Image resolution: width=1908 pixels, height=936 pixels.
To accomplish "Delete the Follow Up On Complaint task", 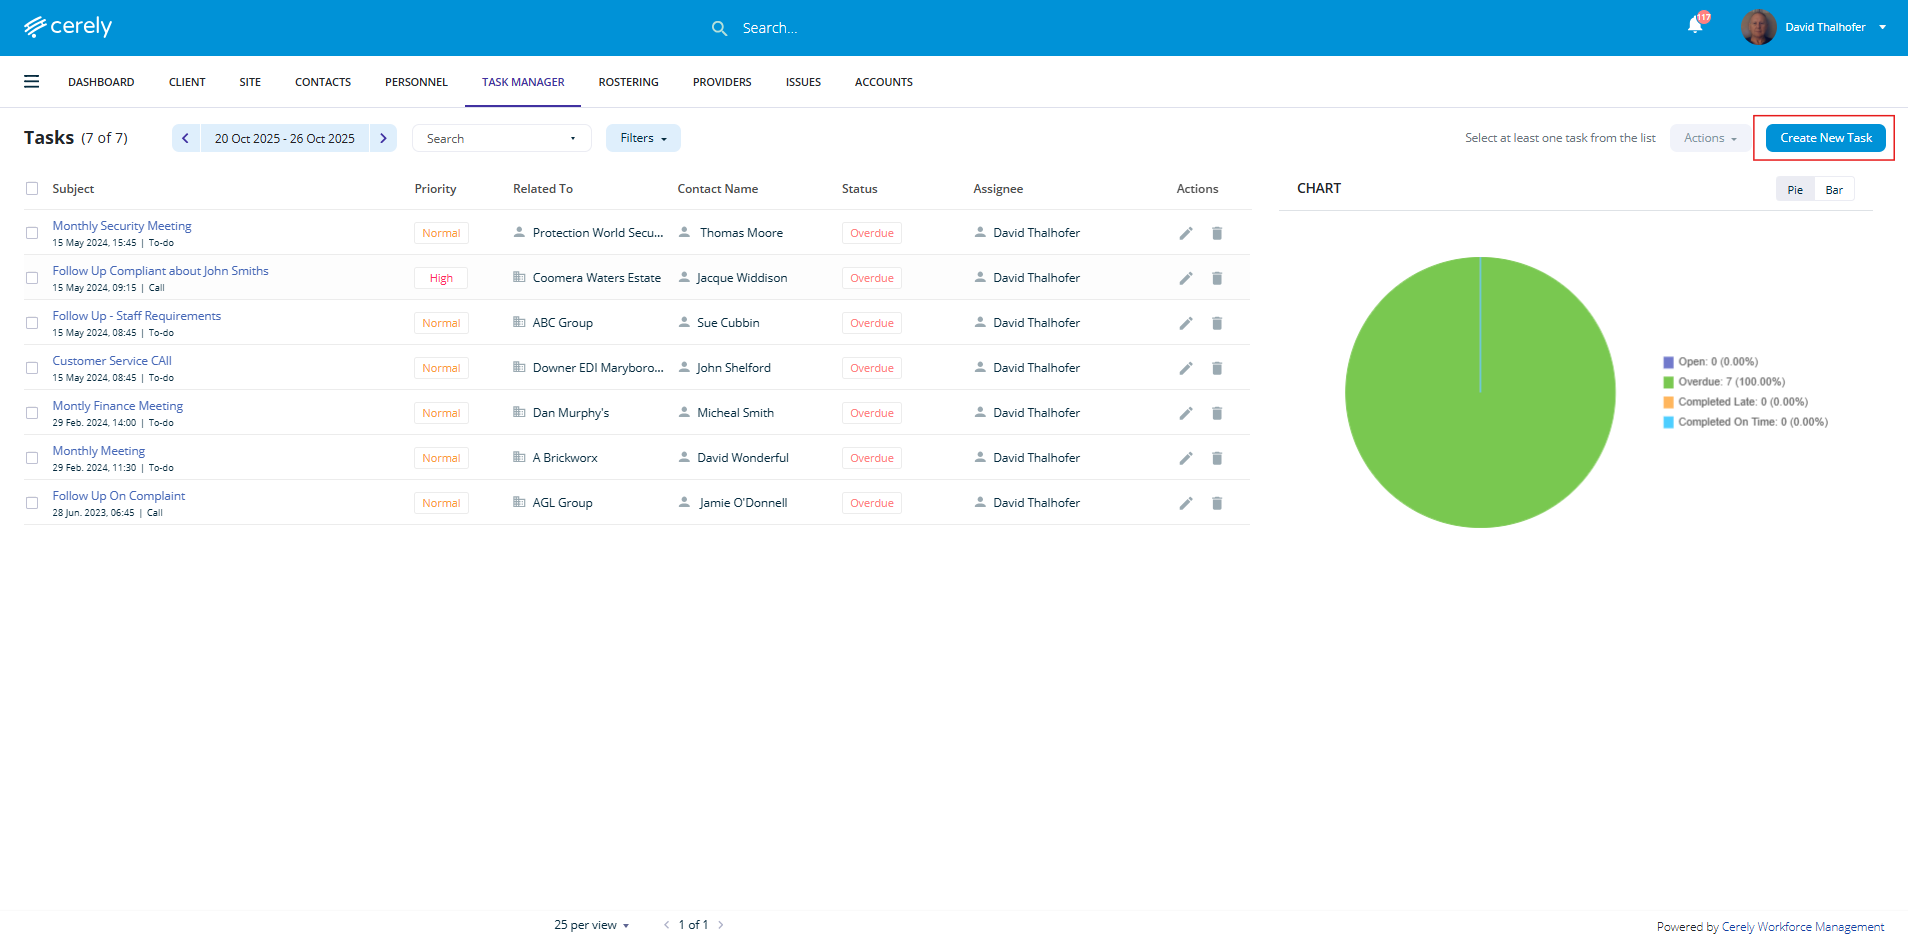I will click(1217, 503).
